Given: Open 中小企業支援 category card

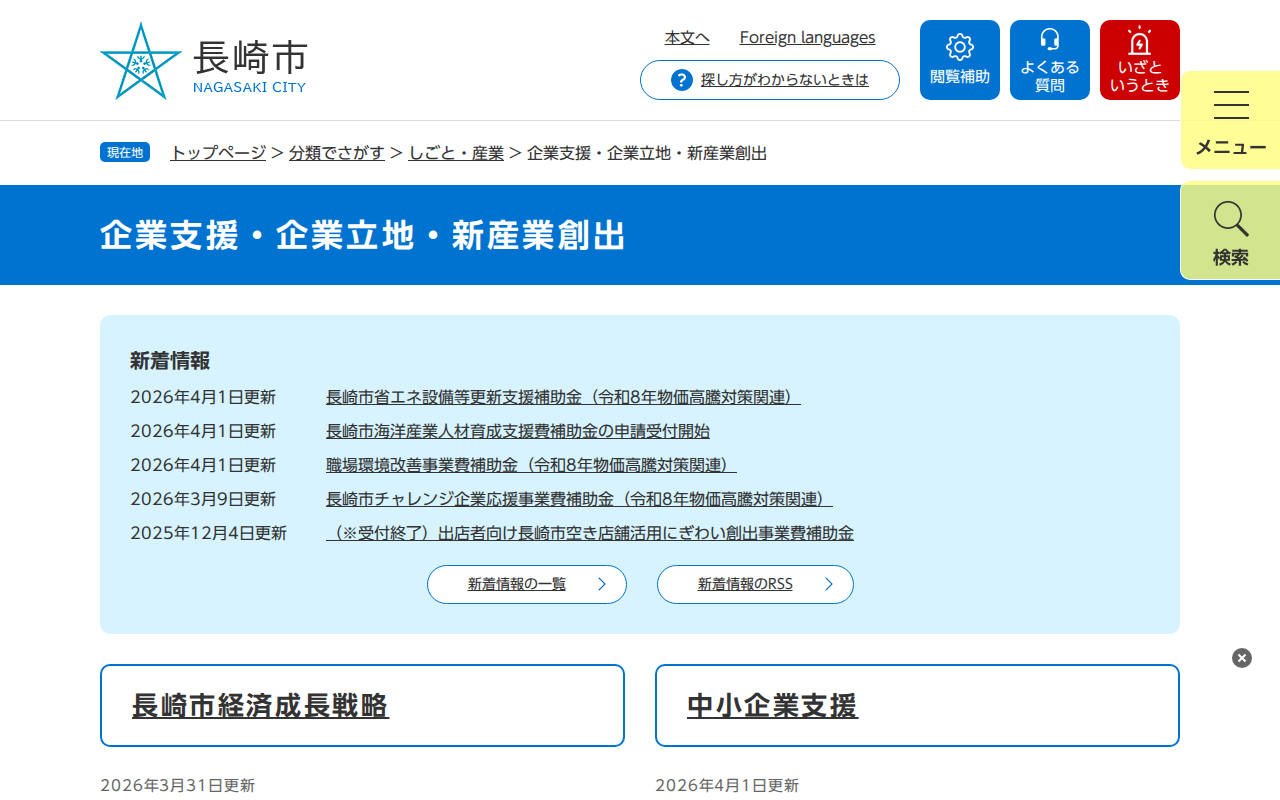Looking at the screenshot, I should (917, 706).
